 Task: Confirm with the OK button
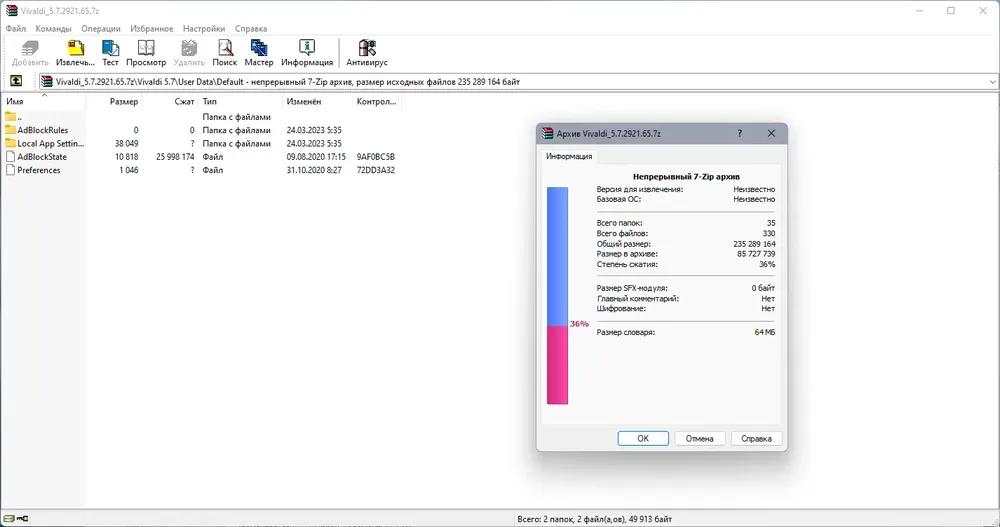click(x=643, y=438)
